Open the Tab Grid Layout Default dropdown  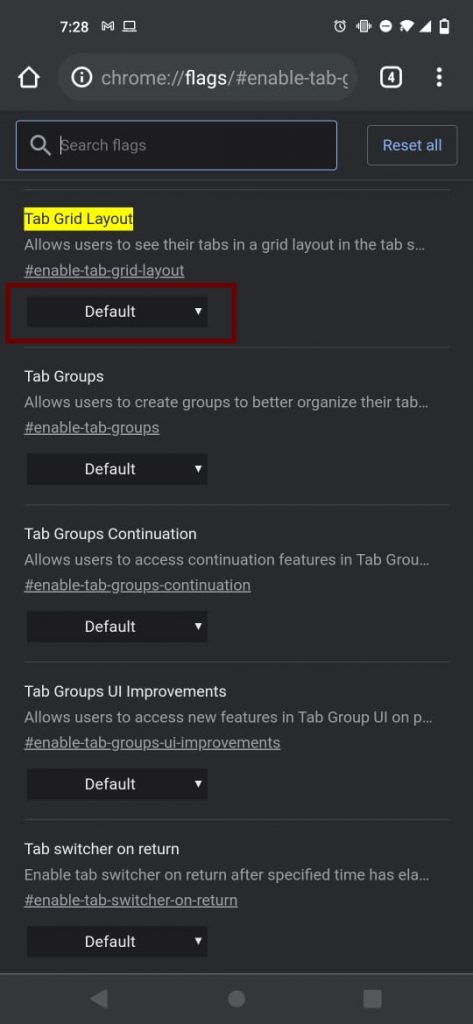tap(117, 312)
